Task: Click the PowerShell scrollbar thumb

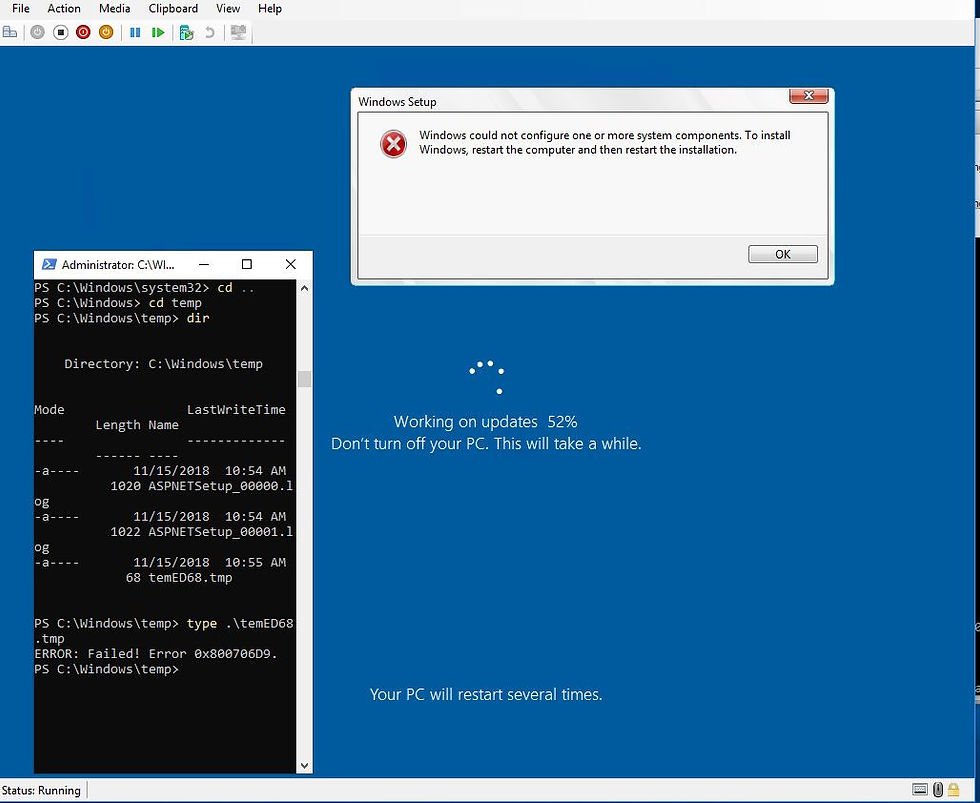Action: click(304, 379)
